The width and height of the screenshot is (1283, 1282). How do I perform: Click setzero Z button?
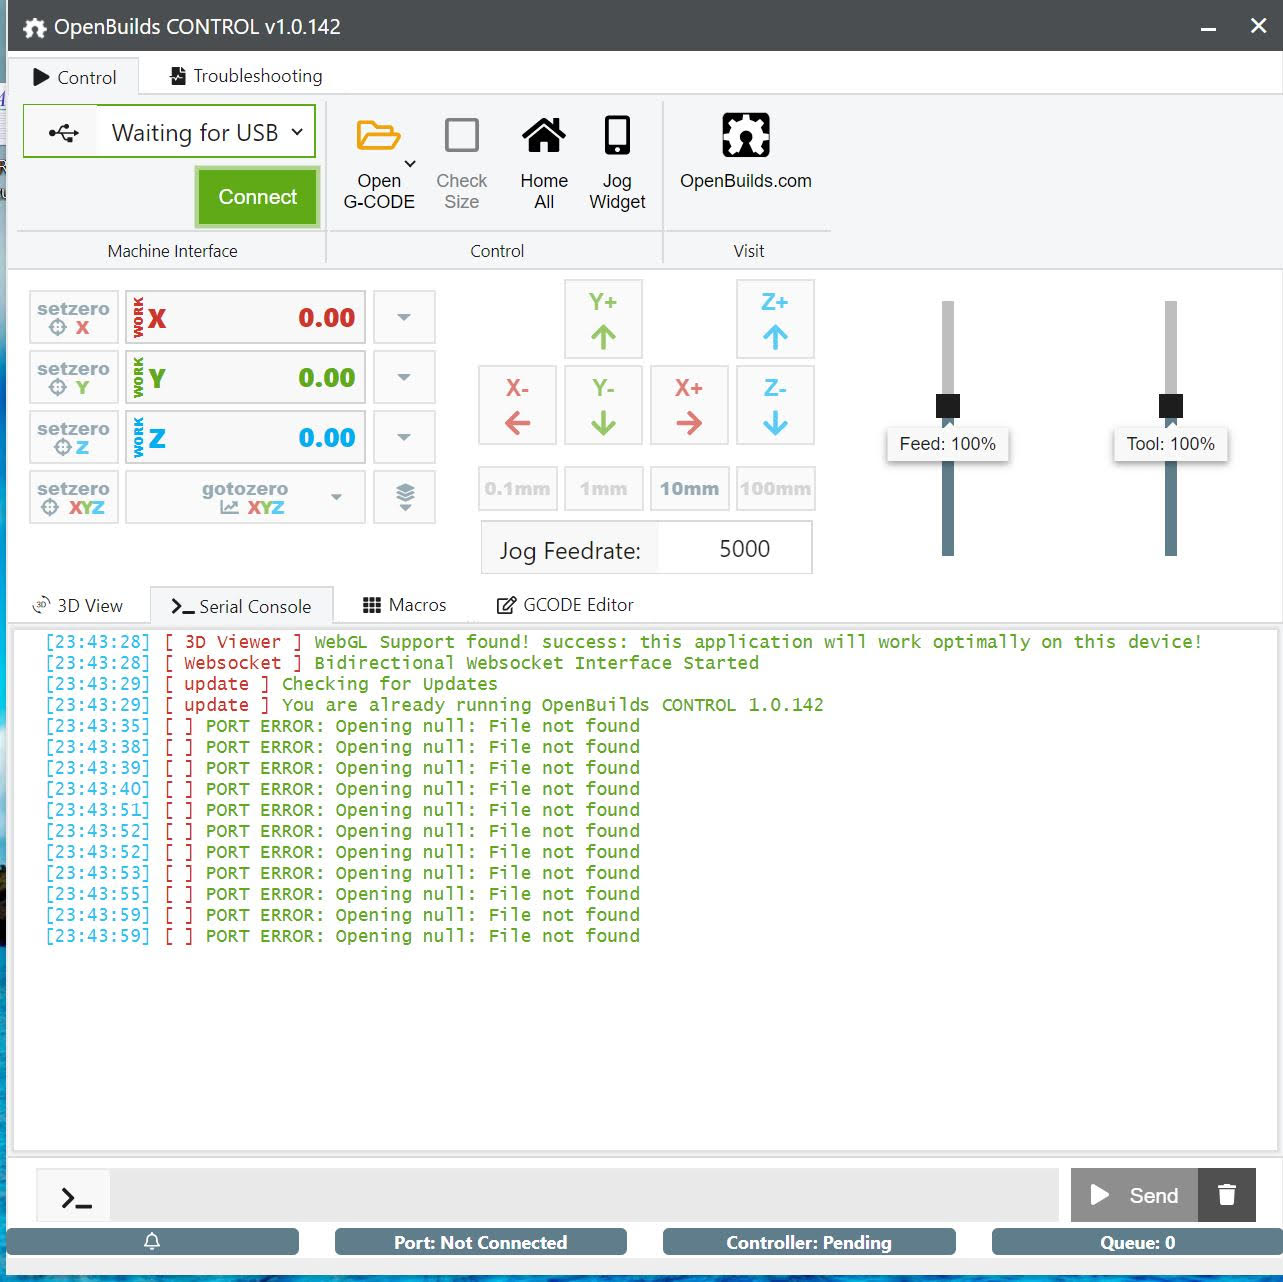pos(74,437)
